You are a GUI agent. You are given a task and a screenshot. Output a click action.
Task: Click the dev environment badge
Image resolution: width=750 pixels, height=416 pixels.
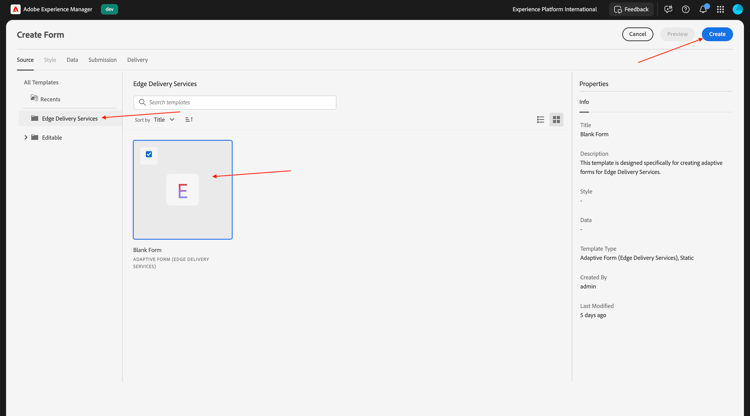click(109, 9)
